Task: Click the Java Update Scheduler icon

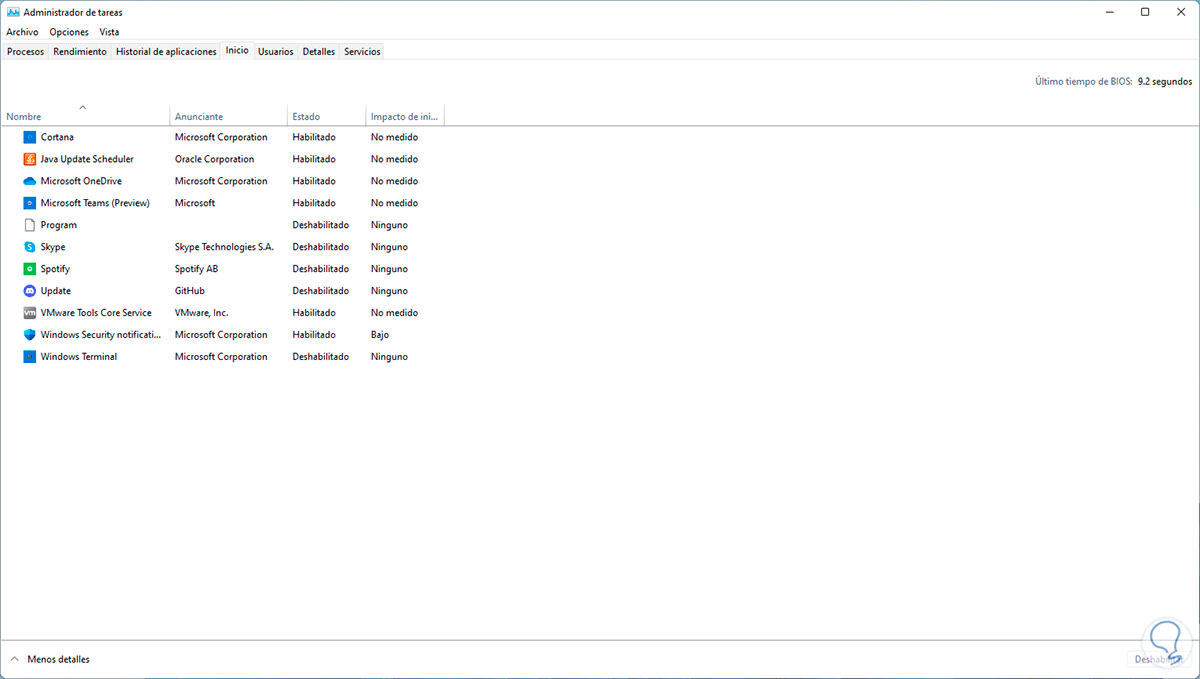Action: [x=29, y=159]
